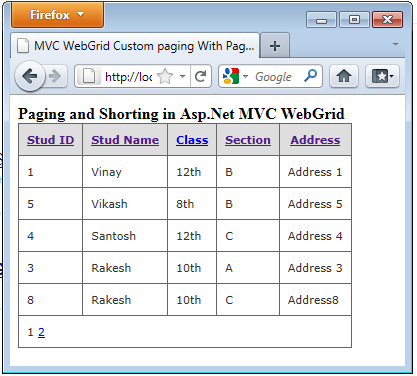Sort the grid by Stud Name
The width and height of the screenshot is (417, 376).
(x=125, y=140)
